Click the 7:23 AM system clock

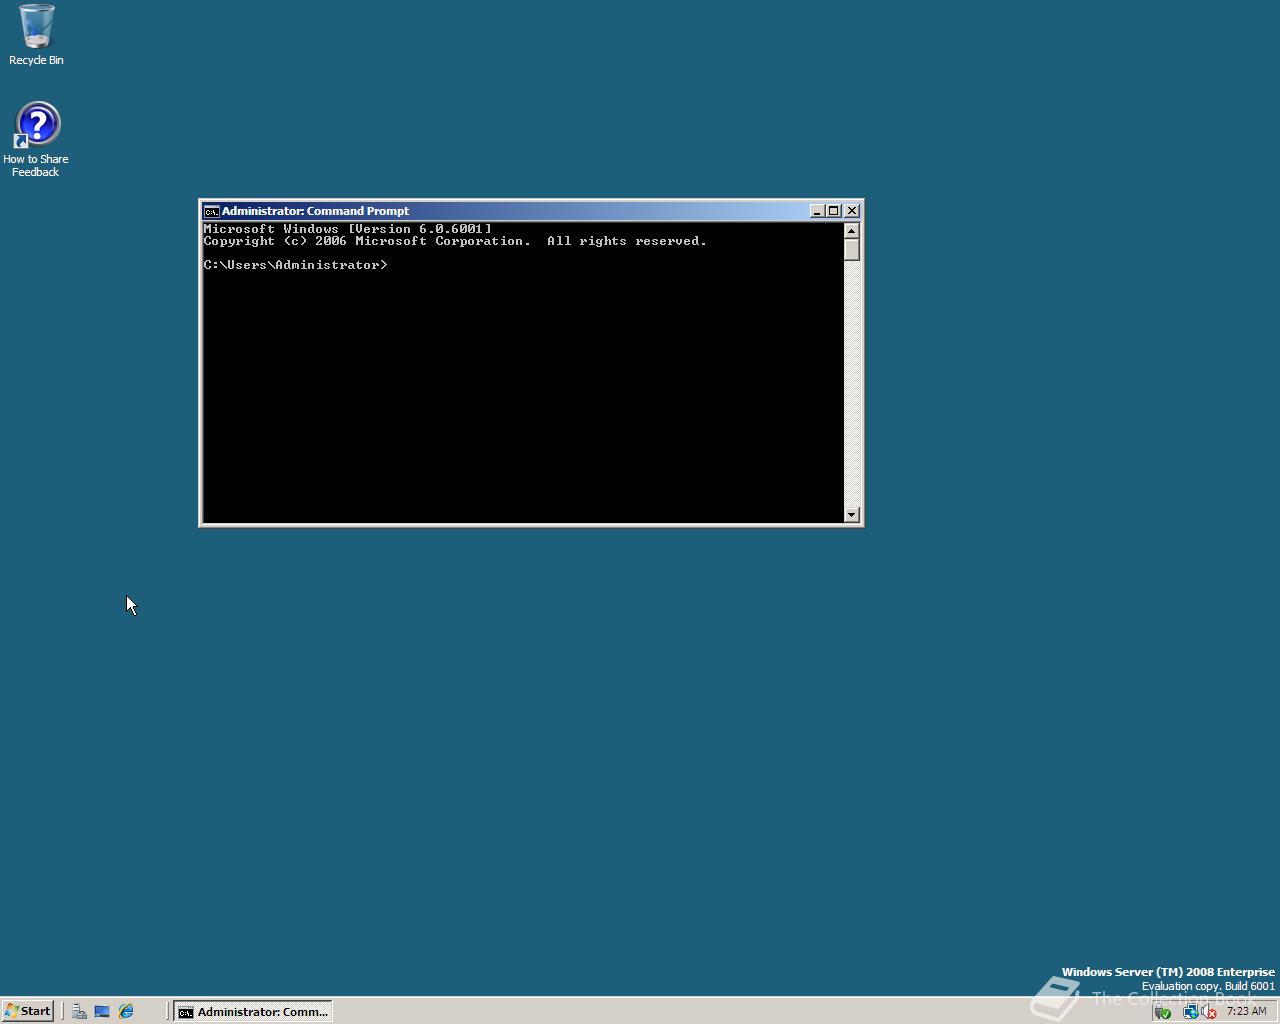point(1247,1011)
